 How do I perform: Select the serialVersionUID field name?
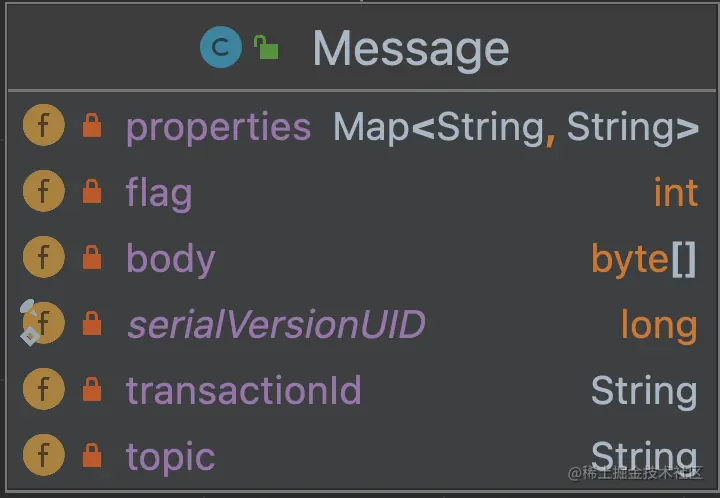pyautogui.click(x=275, y=325)
